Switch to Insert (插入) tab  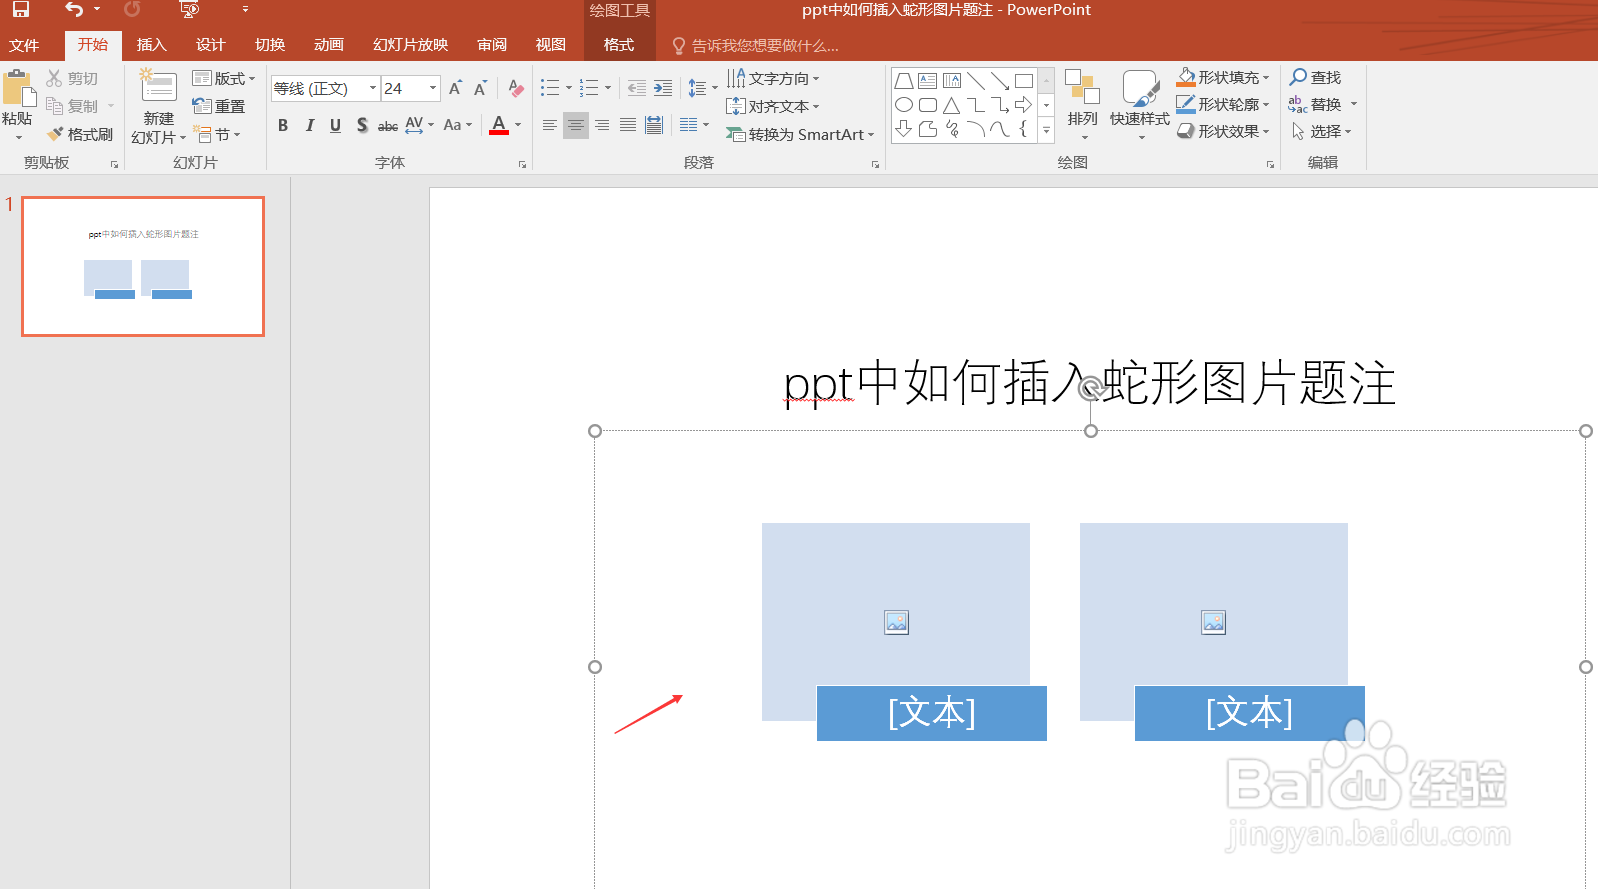coord(152,45)
